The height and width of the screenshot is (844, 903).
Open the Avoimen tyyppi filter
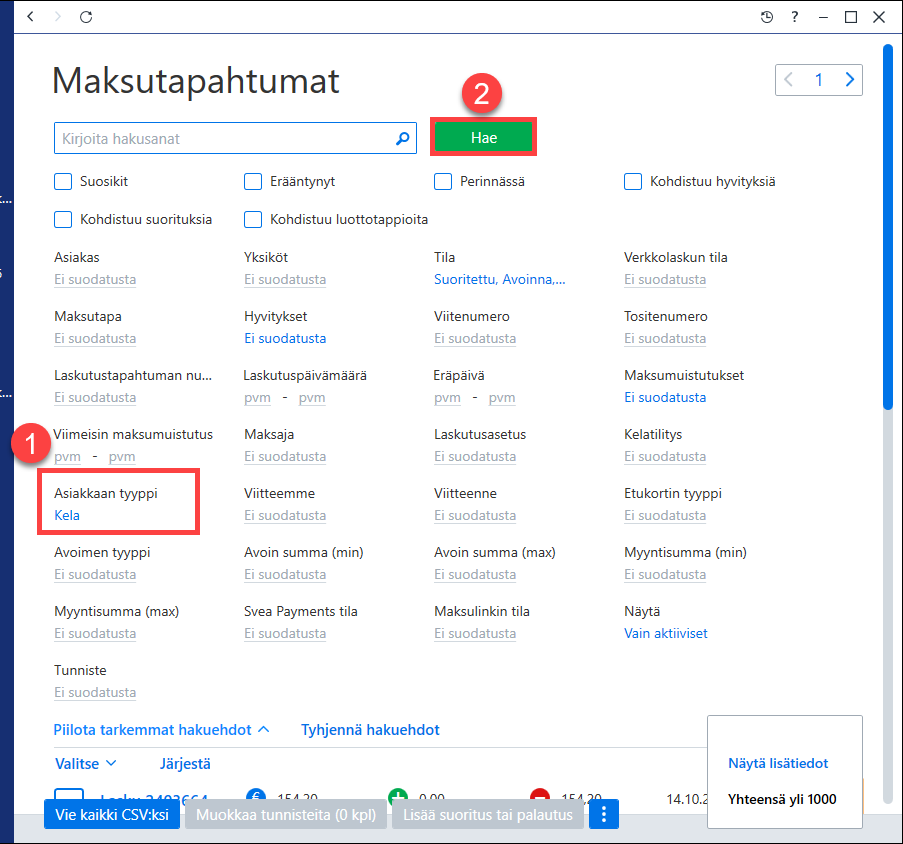tap(95, 574)
